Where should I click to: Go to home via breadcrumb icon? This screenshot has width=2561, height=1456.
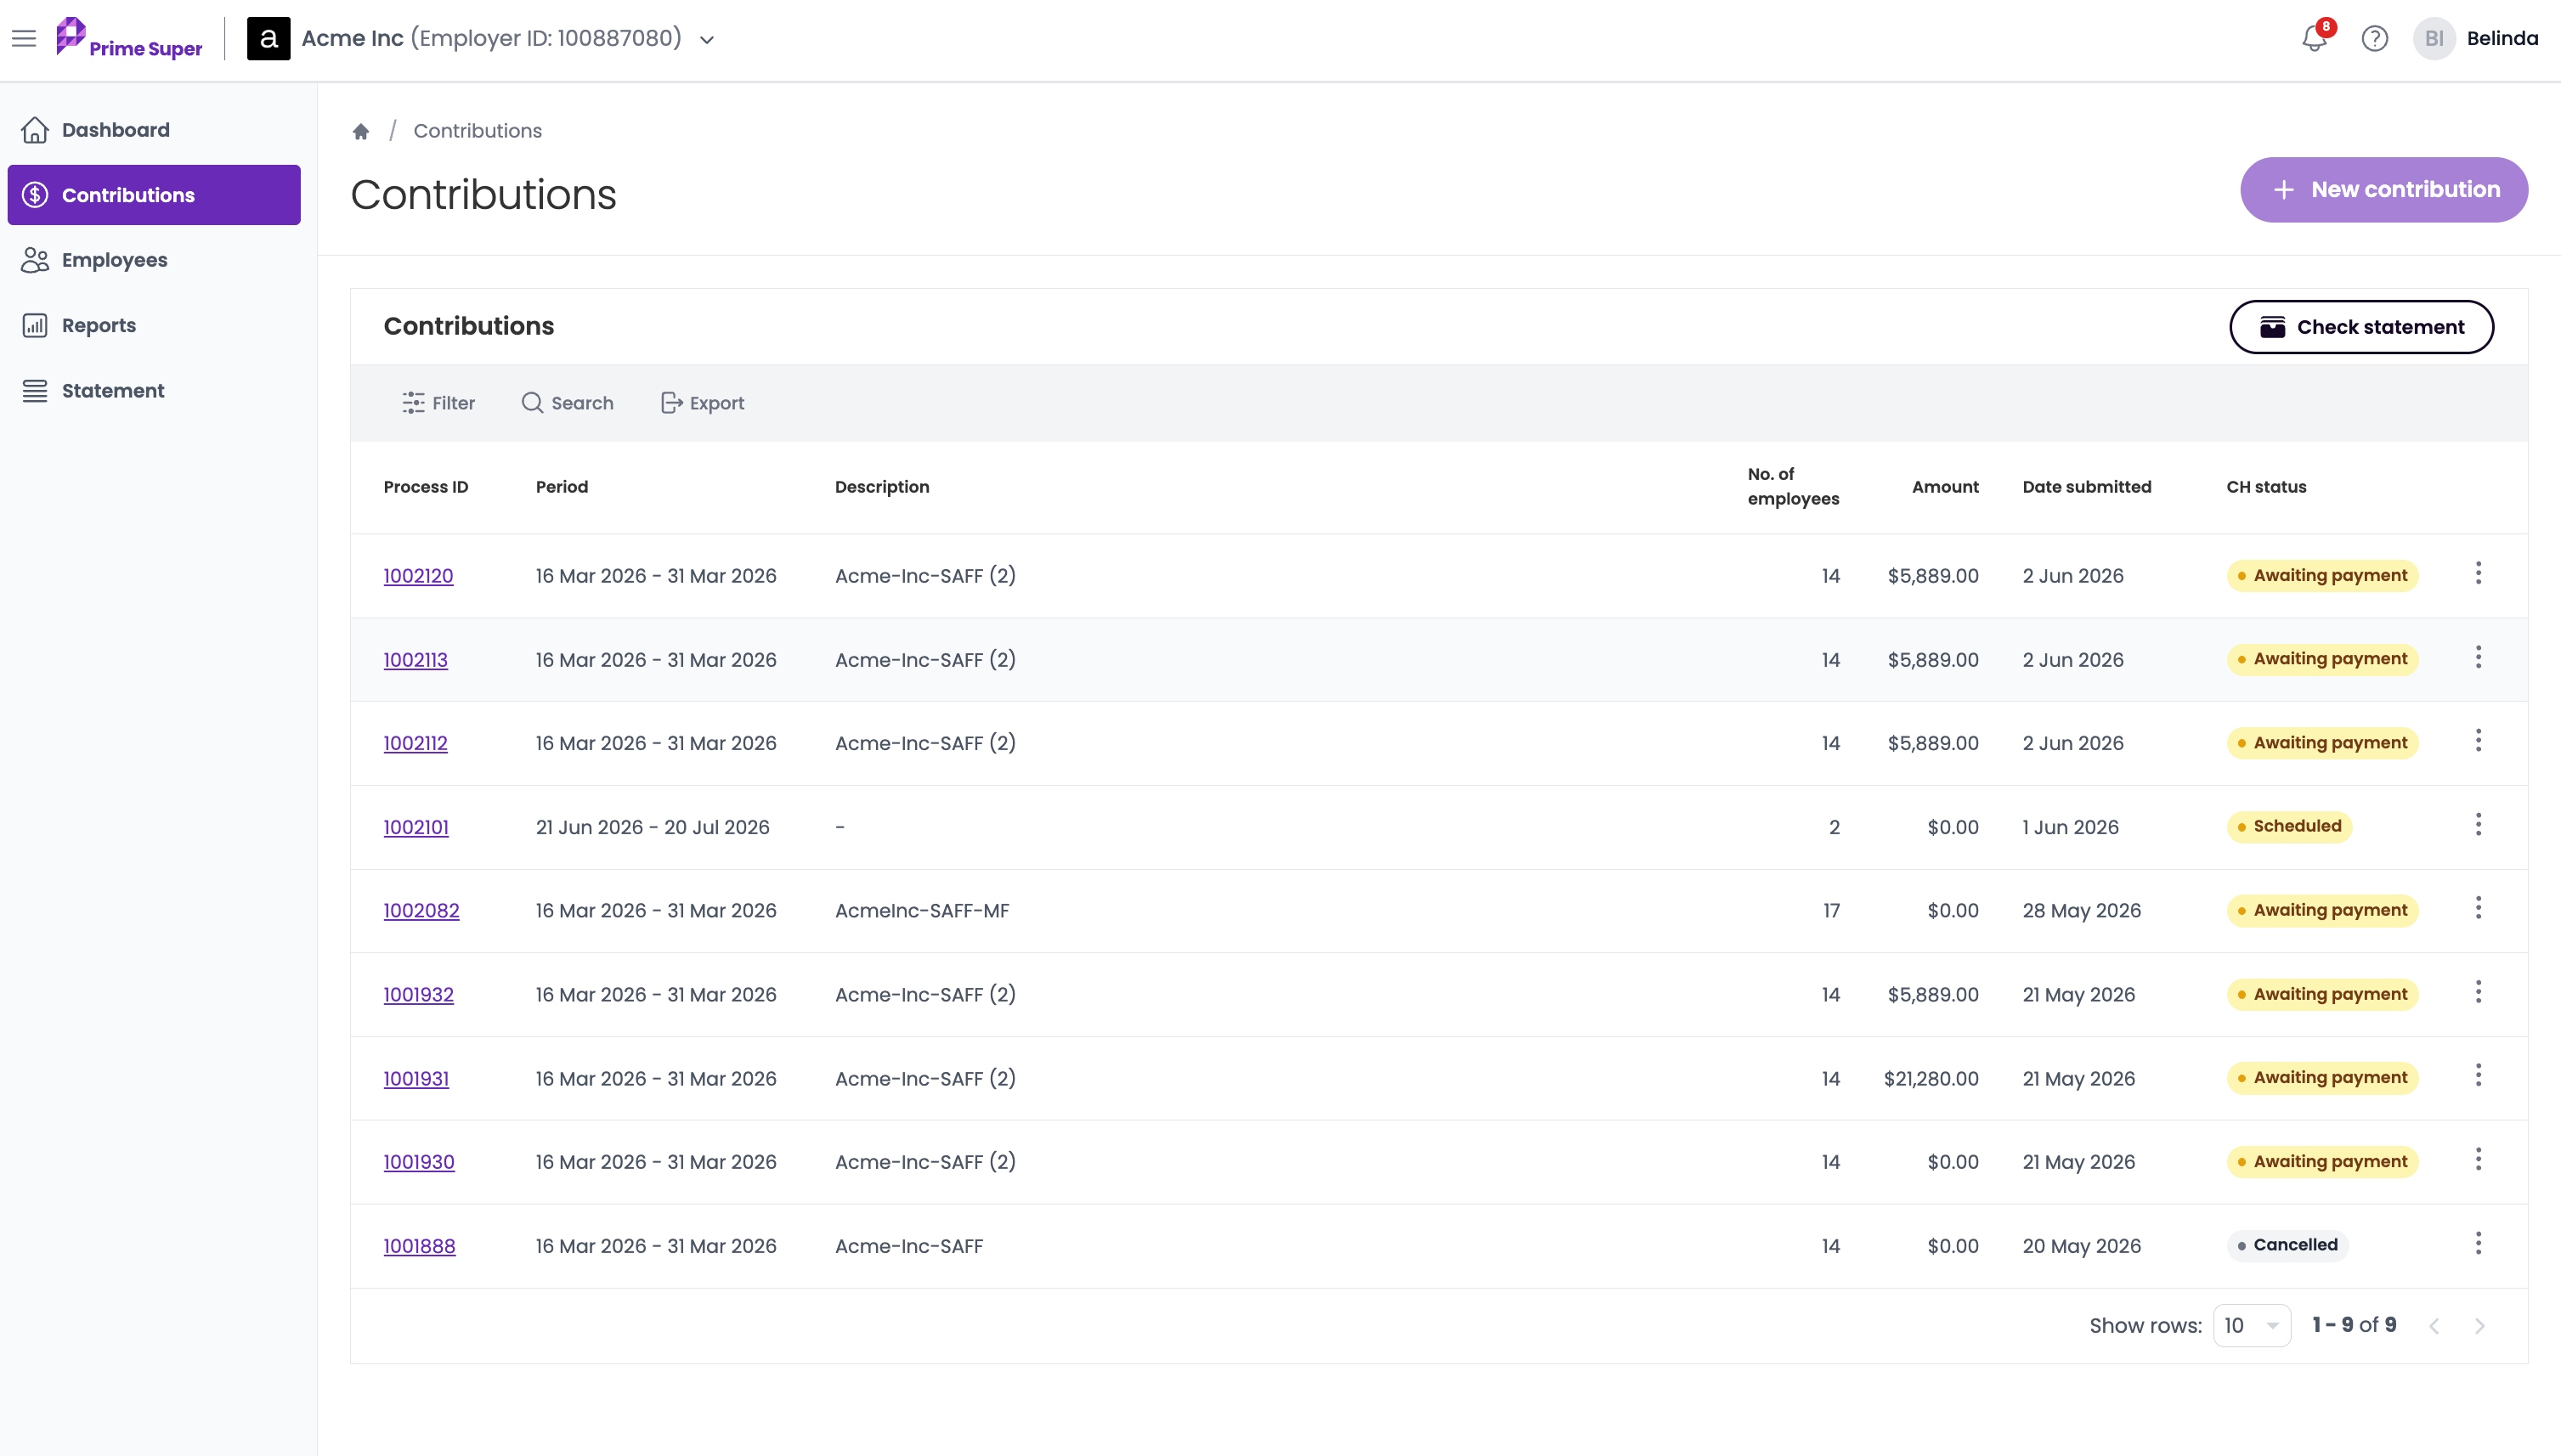pyautogui.click(x=361, y=131)
